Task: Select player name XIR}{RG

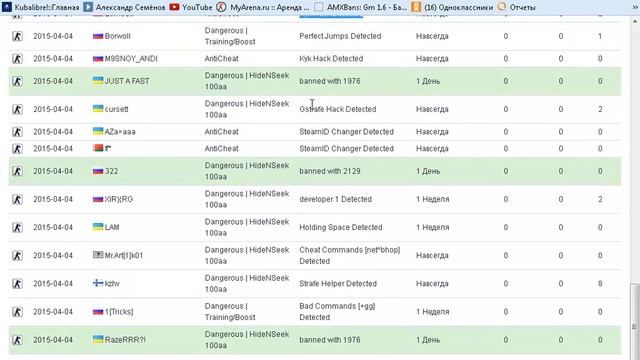Action: 119,199
